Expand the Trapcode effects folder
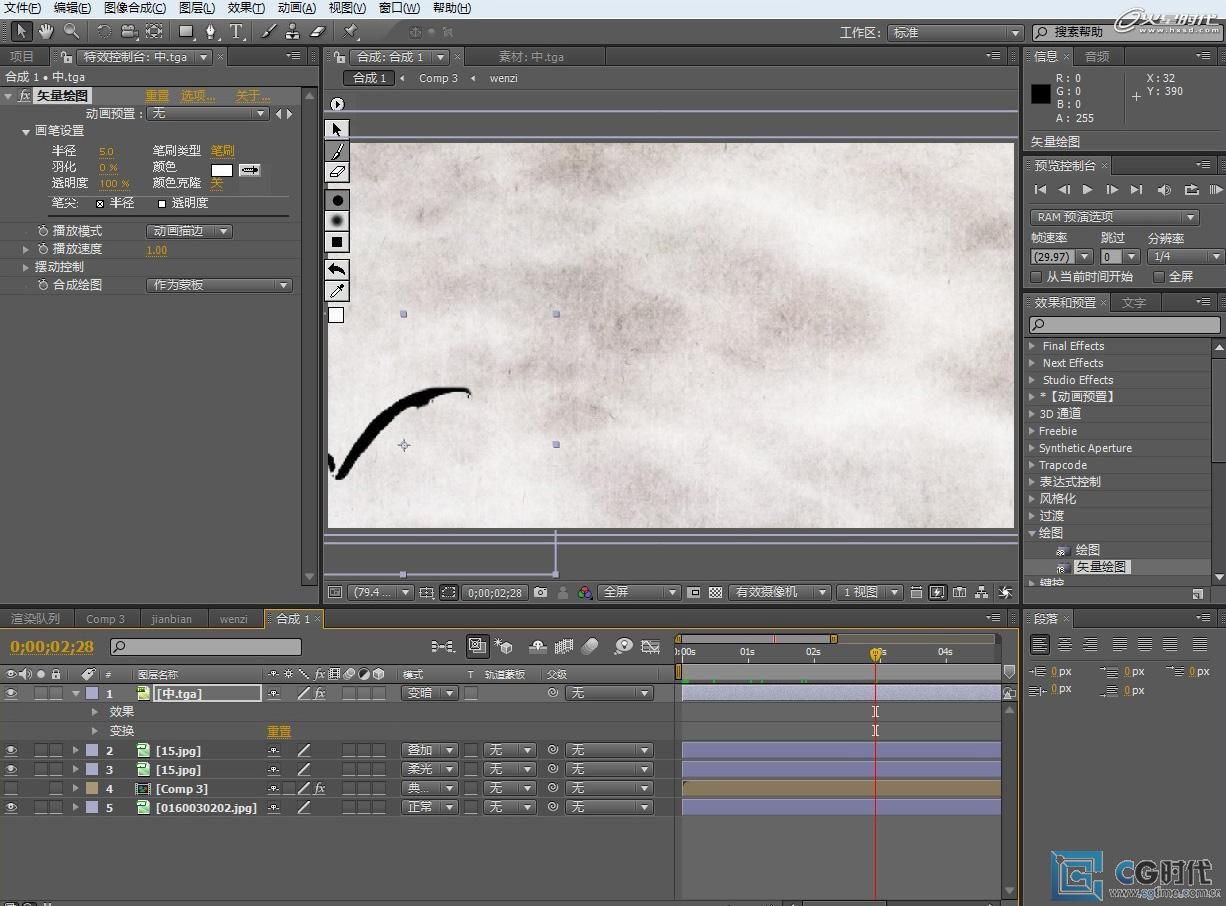This screenshot has height=906, width=1226. click(x=1032, y=465)
